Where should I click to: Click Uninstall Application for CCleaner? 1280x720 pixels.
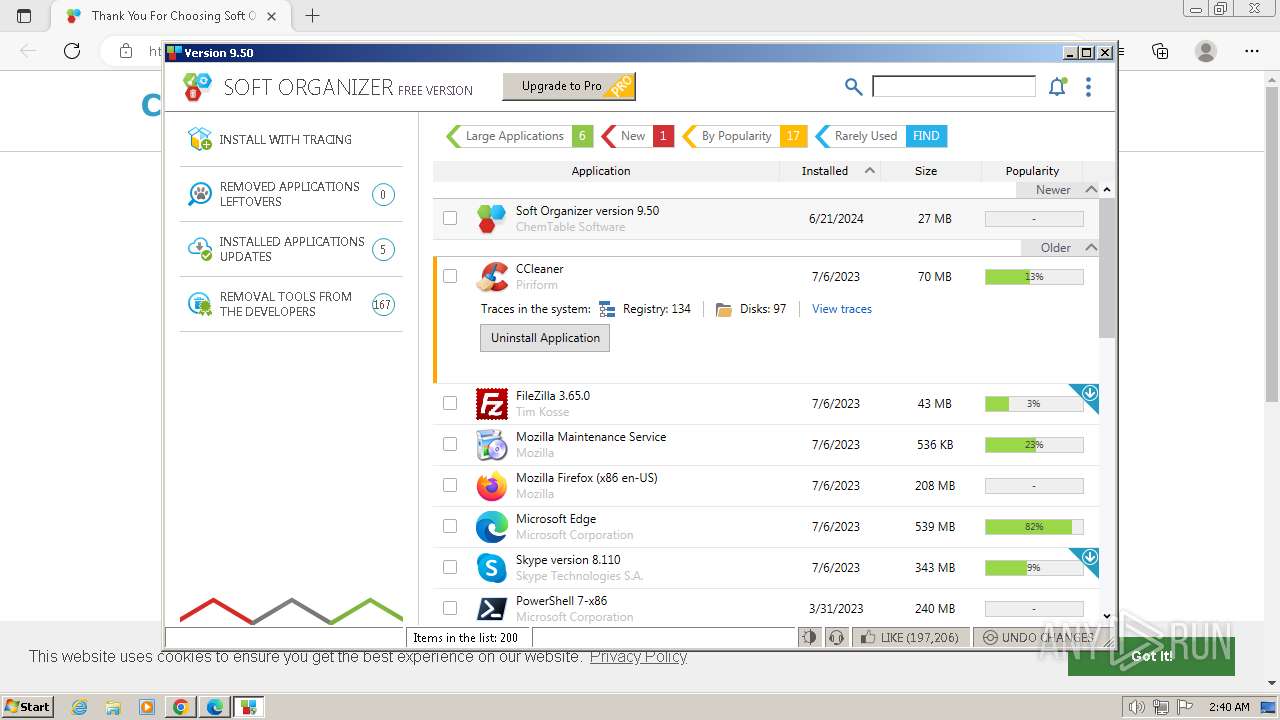point(545,338)
